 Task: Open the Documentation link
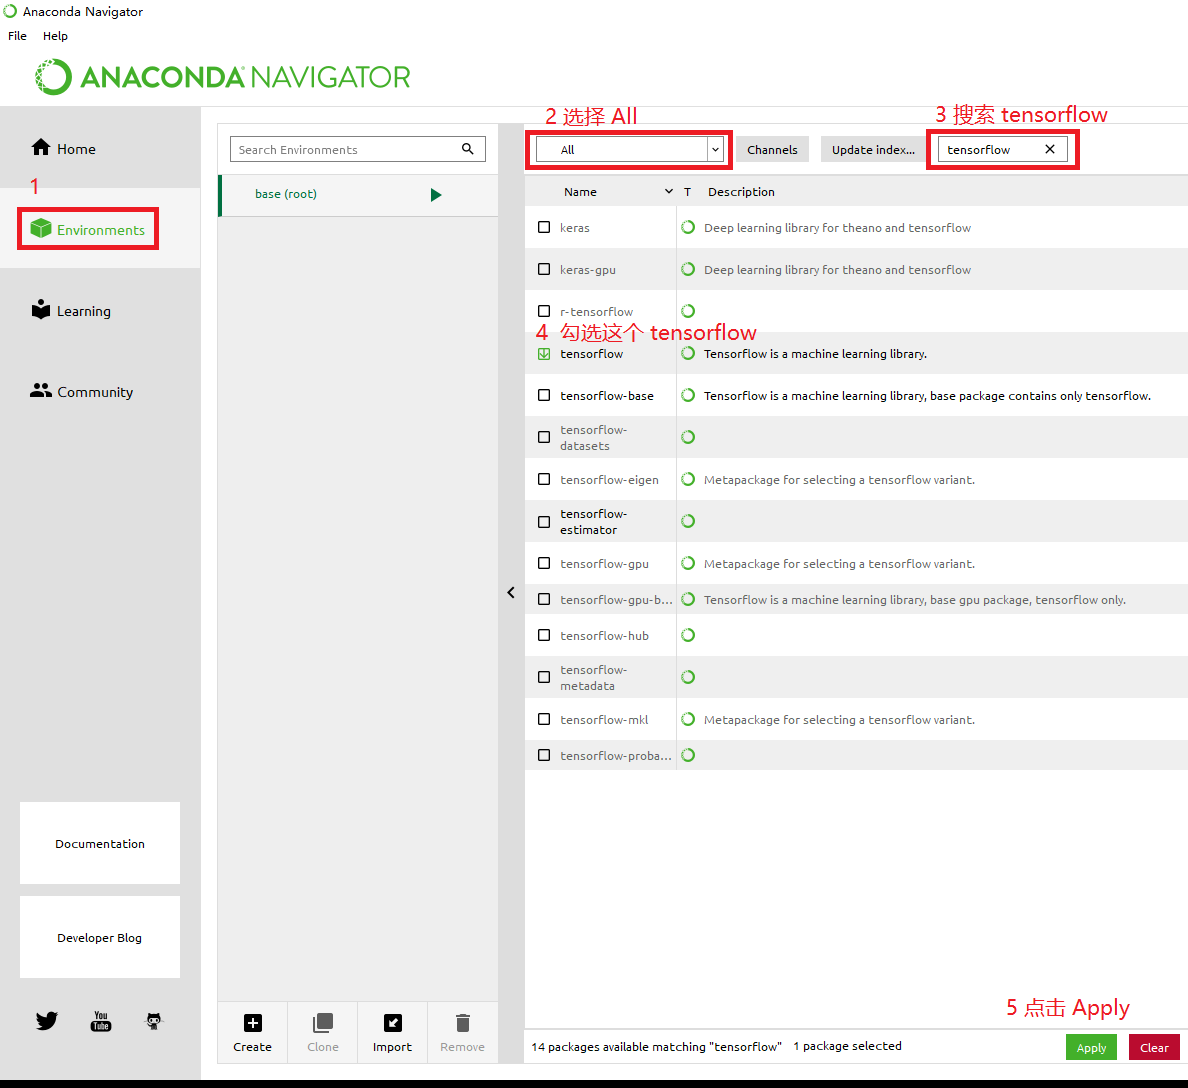99,843
